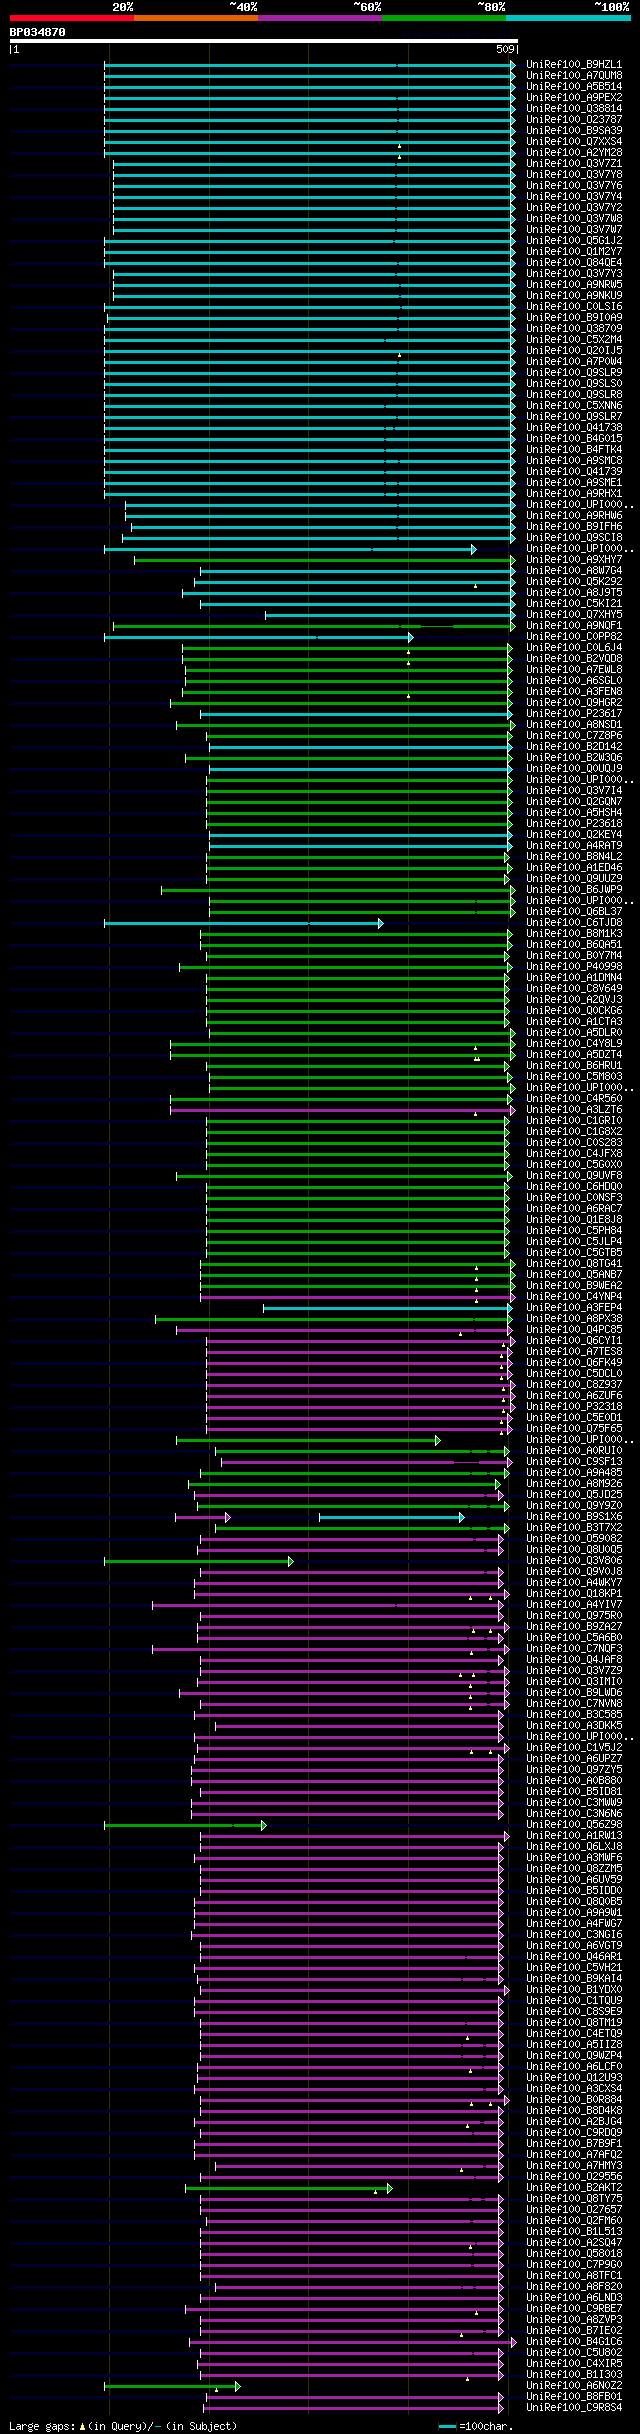Image resolution: width=640 pixels, height=2434 pixels.
Task: Click the =100char scale legend at bottom
Action: (x=476, y=2427)
